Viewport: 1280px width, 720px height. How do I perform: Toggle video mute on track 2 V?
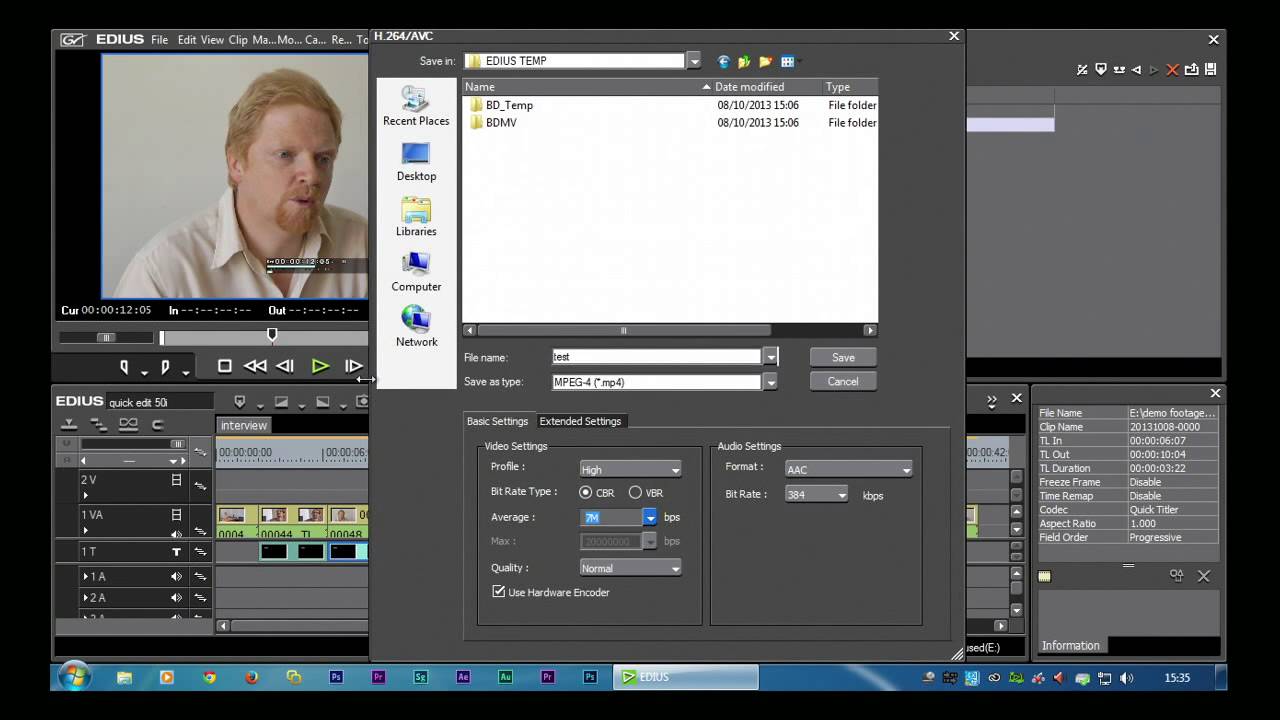click(176, 480)
